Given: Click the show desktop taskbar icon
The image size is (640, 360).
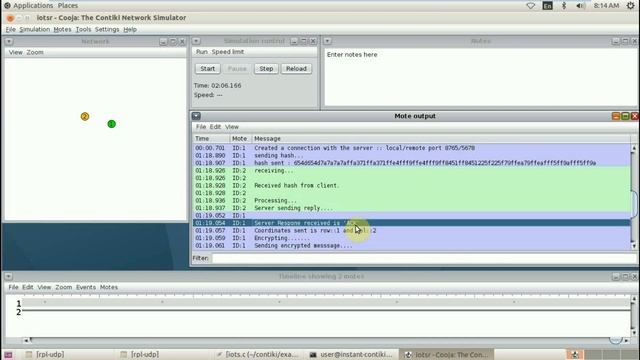Looking at the screenshot, I should tap(8, 354).
